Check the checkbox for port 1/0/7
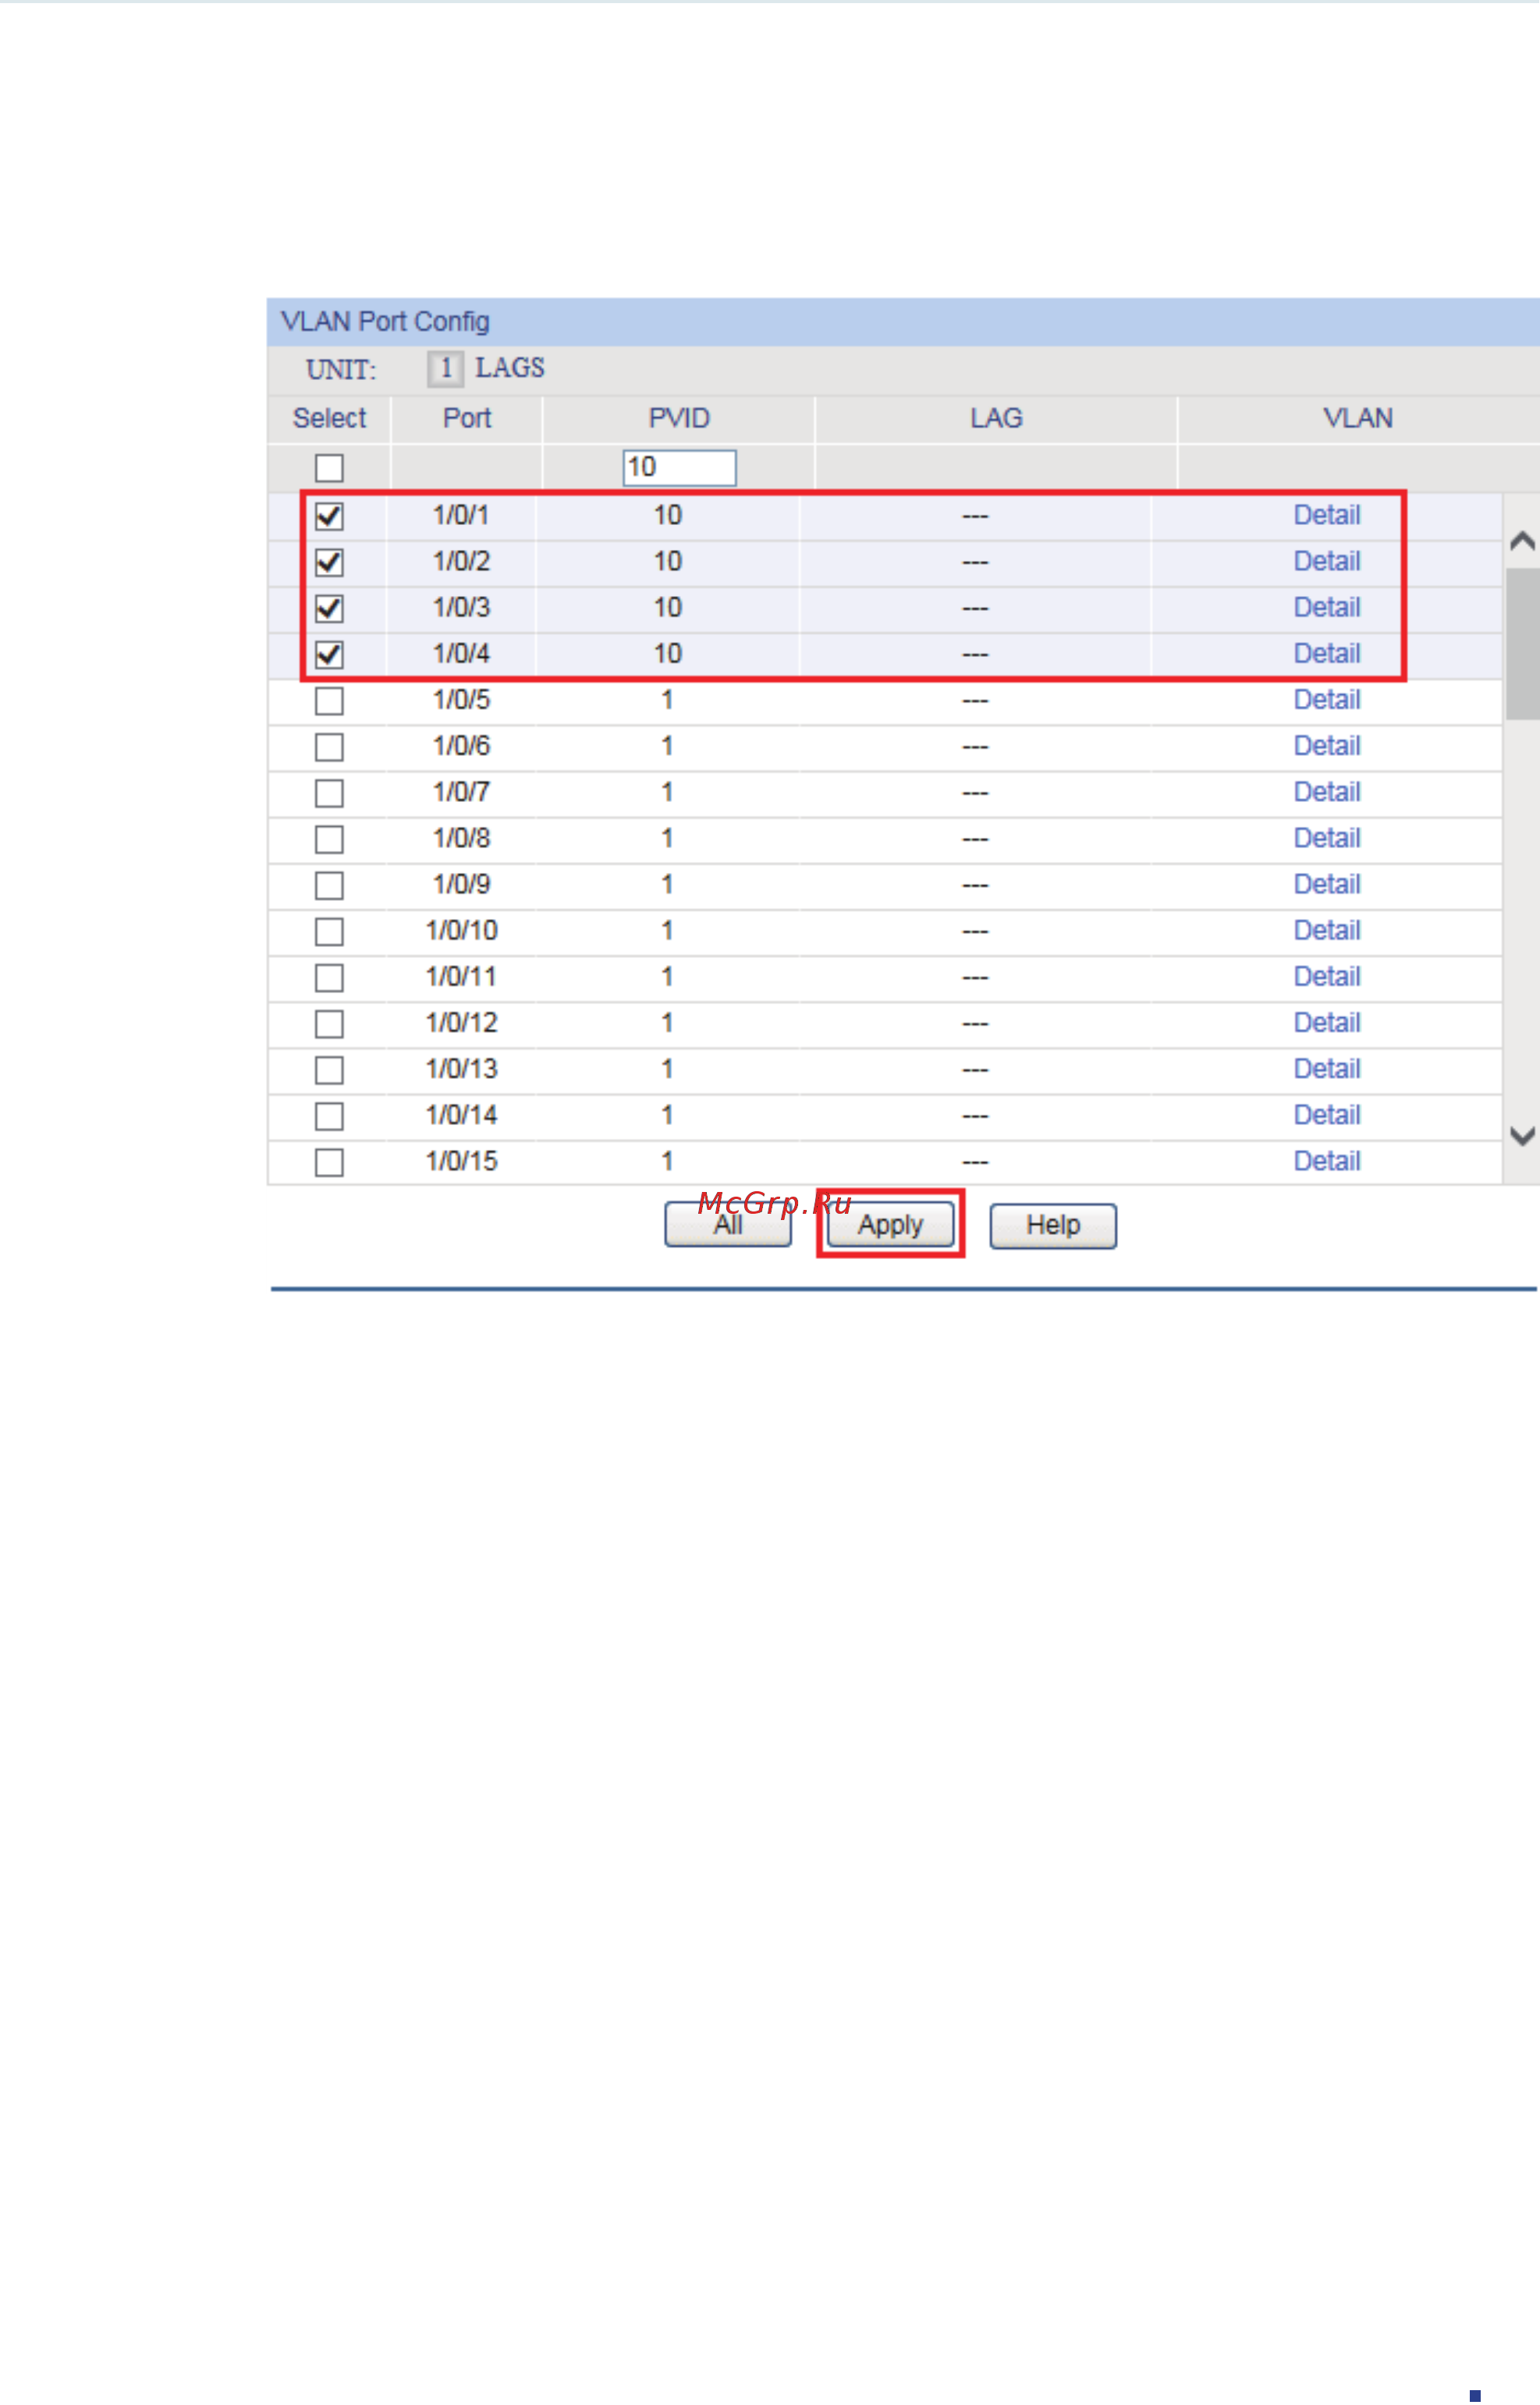 (x=329, y=793)
